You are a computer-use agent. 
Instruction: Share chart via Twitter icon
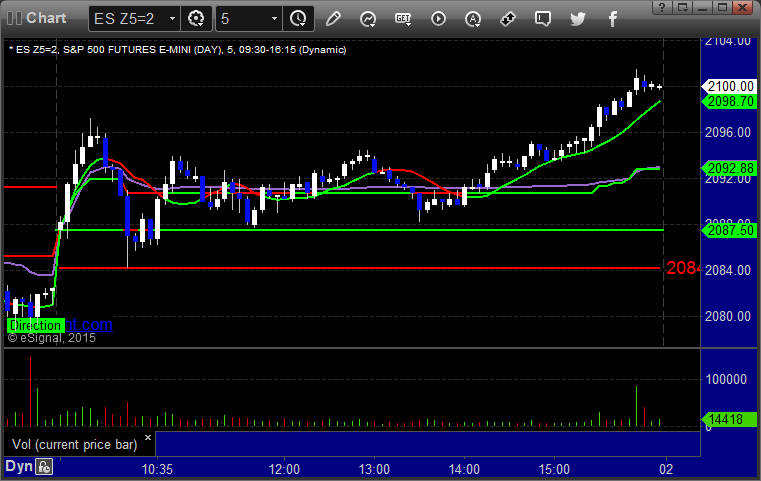click(578, 19)
